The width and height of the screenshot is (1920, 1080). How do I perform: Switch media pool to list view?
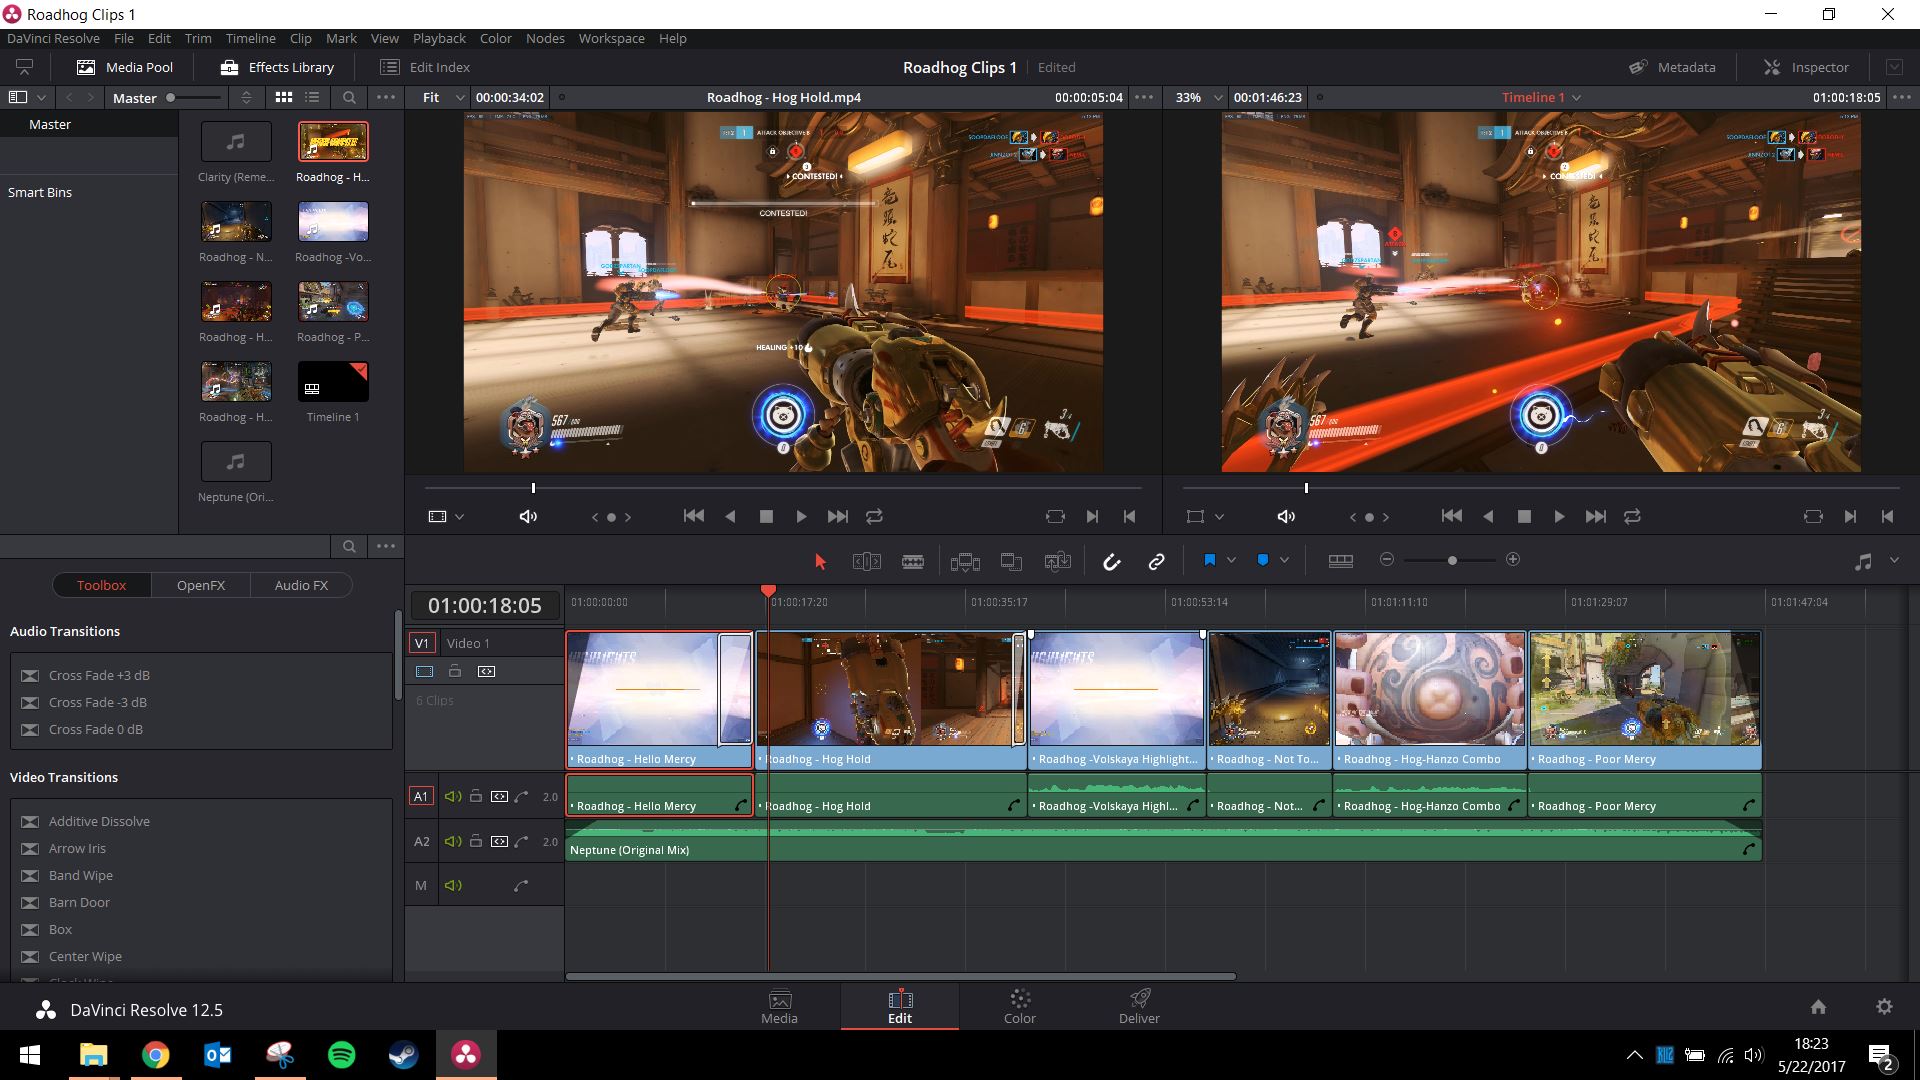312,97
